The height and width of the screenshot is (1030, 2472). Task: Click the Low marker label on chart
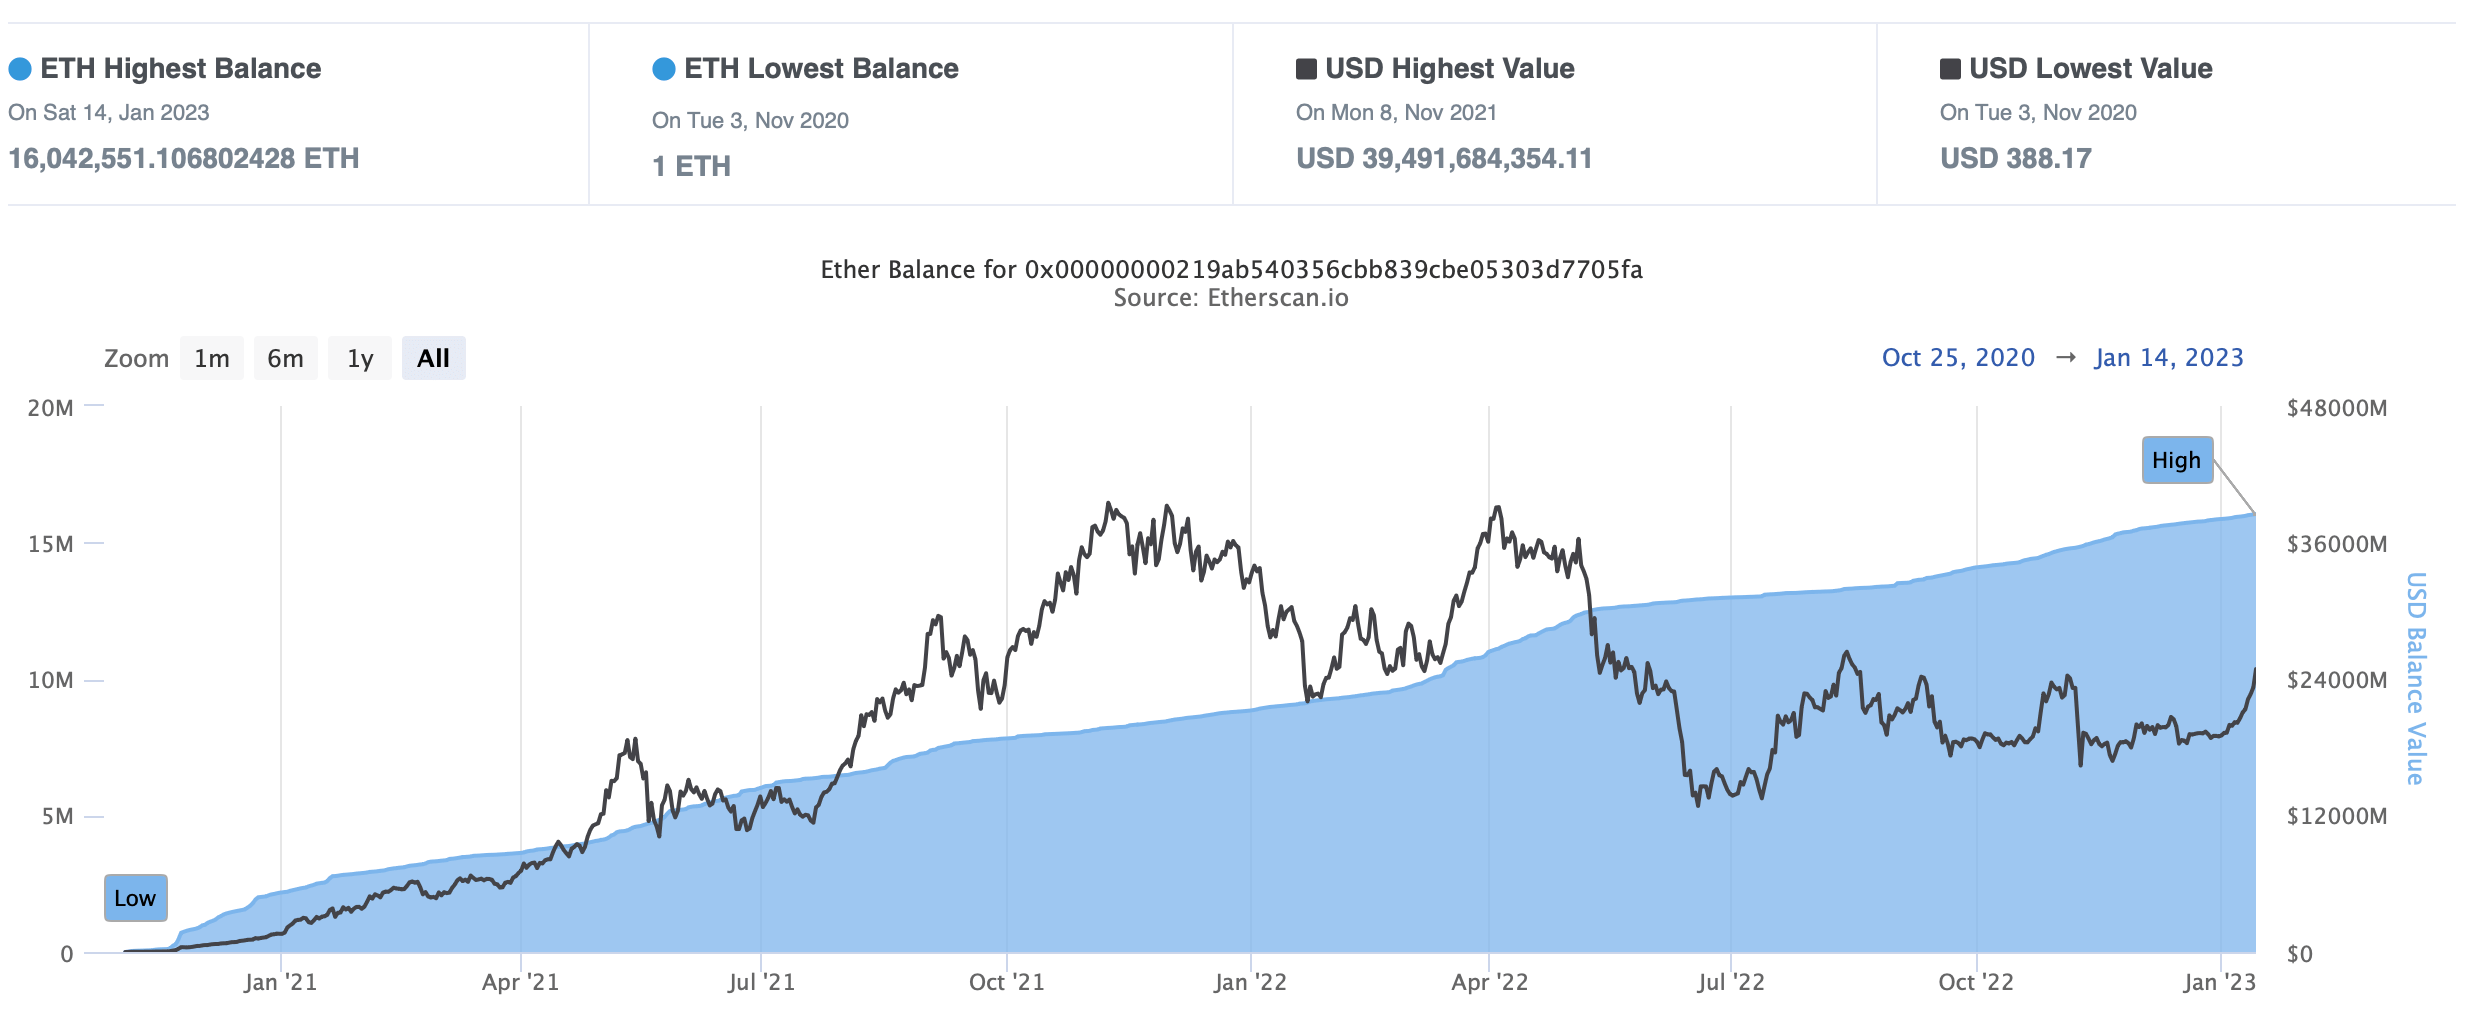pos(135,898)
